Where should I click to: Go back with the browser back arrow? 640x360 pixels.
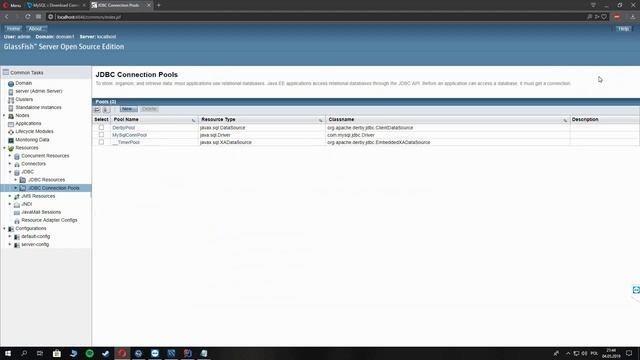pos(7,17)
